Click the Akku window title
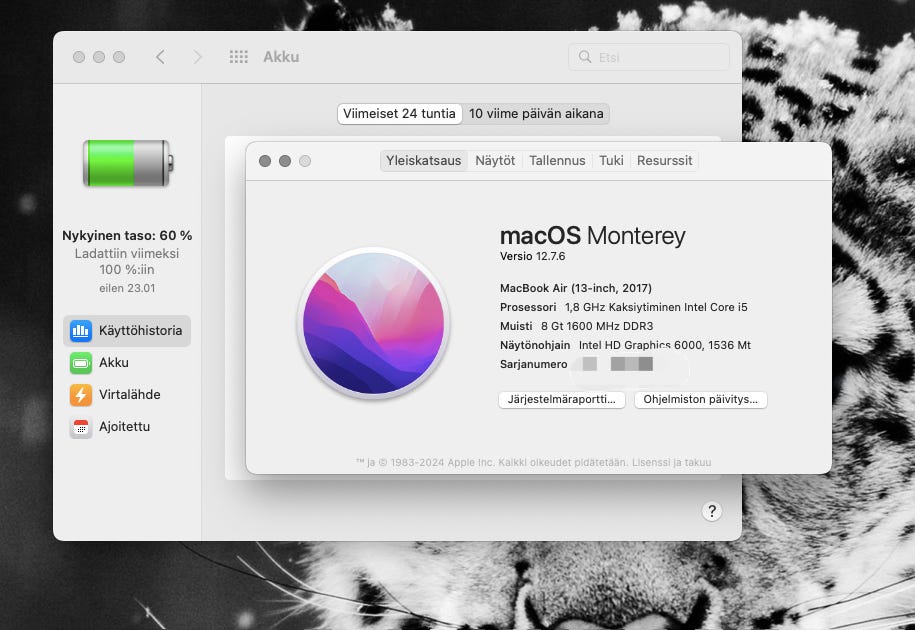 click(x=281, y=57)
